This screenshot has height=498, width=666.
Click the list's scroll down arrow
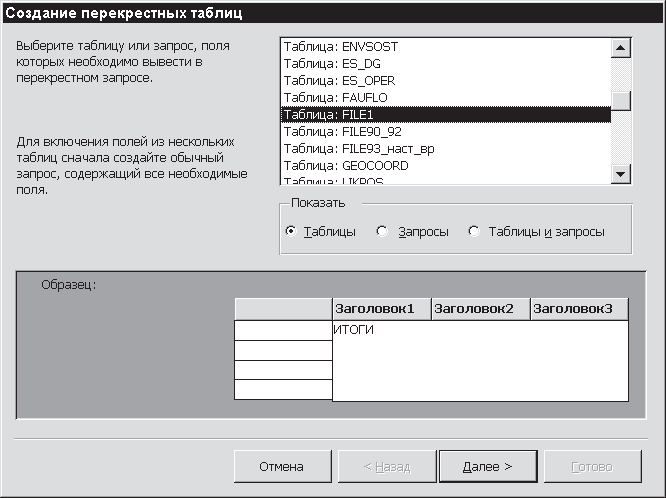click(621, 175)
